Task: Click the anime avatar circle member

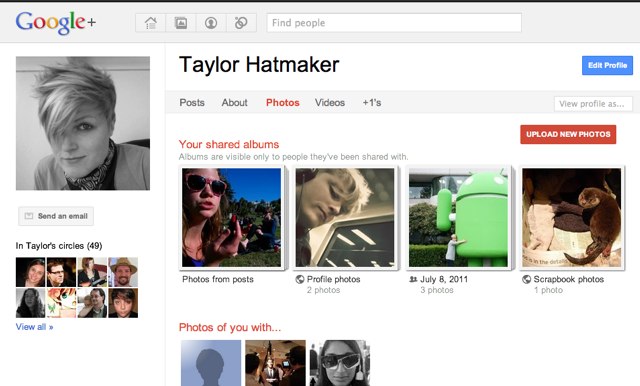Action: [x=61, y=303]
